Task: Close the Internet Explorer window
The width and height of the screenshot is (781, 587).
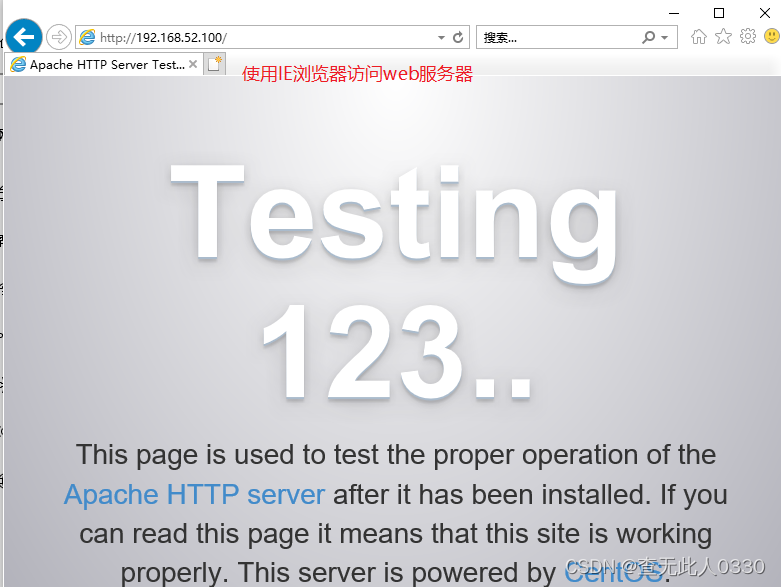Action: point(765,13)
